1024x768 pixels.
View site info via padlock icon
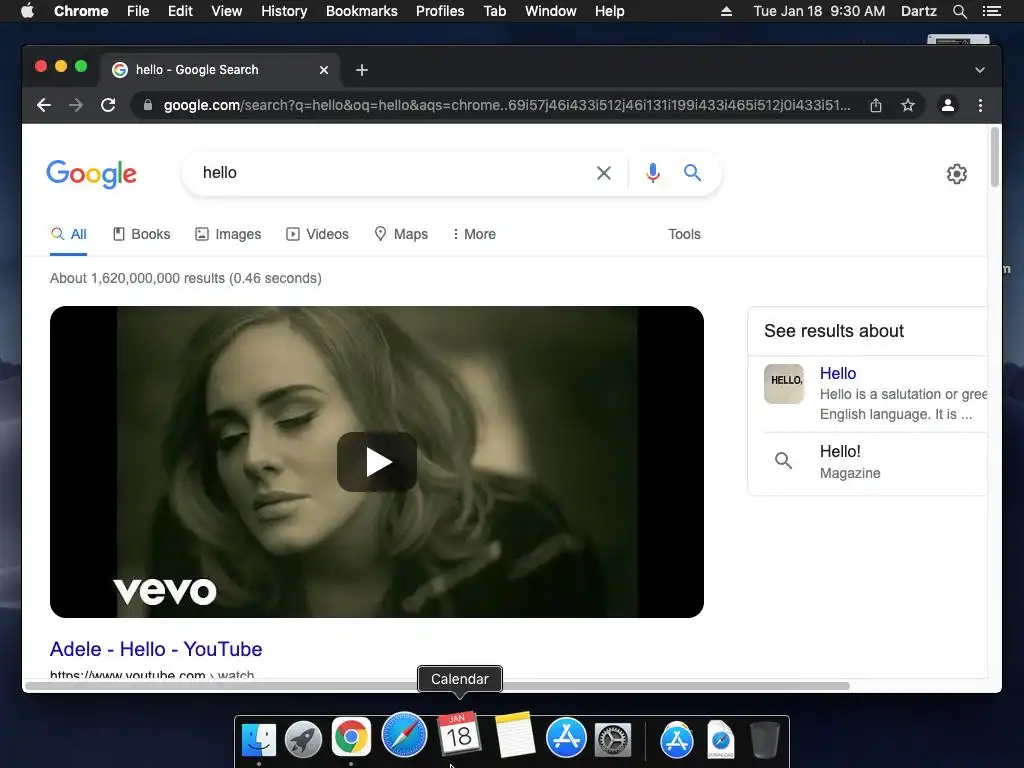tap(148, 105)
